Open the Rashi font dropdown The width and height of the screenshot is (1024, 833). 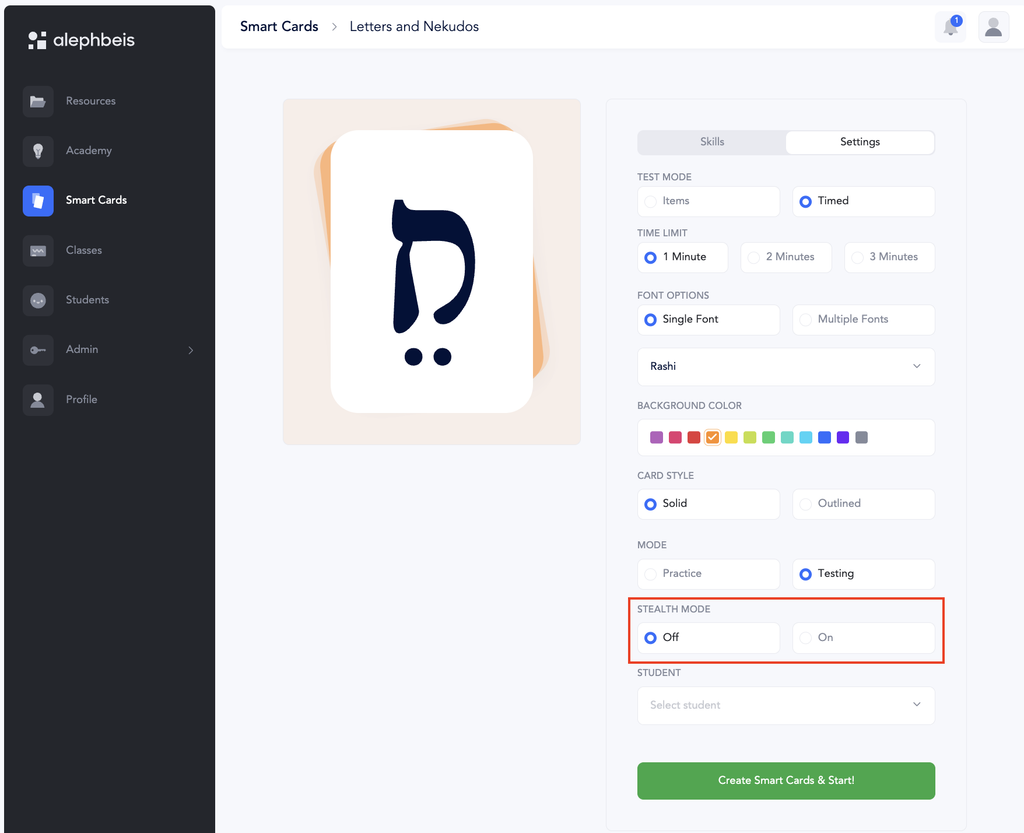point(786,366)
